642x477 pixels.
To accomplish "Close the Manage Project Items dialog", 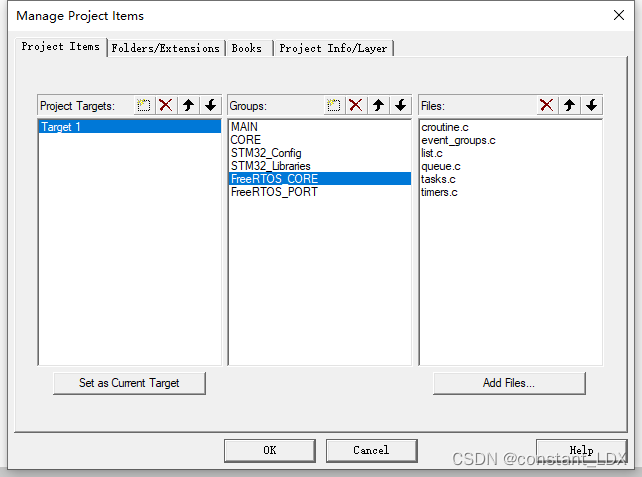I will point(619,16).
